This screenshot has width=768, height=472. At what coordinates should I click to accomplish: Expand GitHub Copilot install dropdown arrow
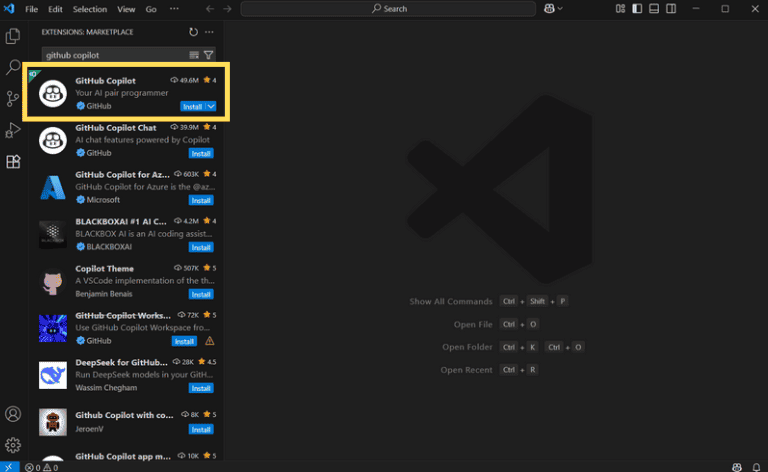click(x=211, y=106)
